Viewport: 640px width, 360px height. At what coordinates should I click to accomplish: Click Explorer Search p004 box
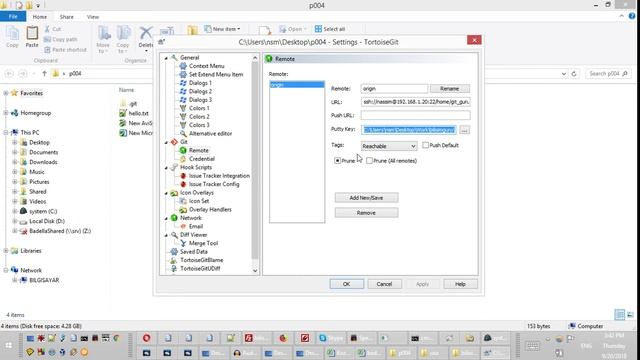coord(608,73)
